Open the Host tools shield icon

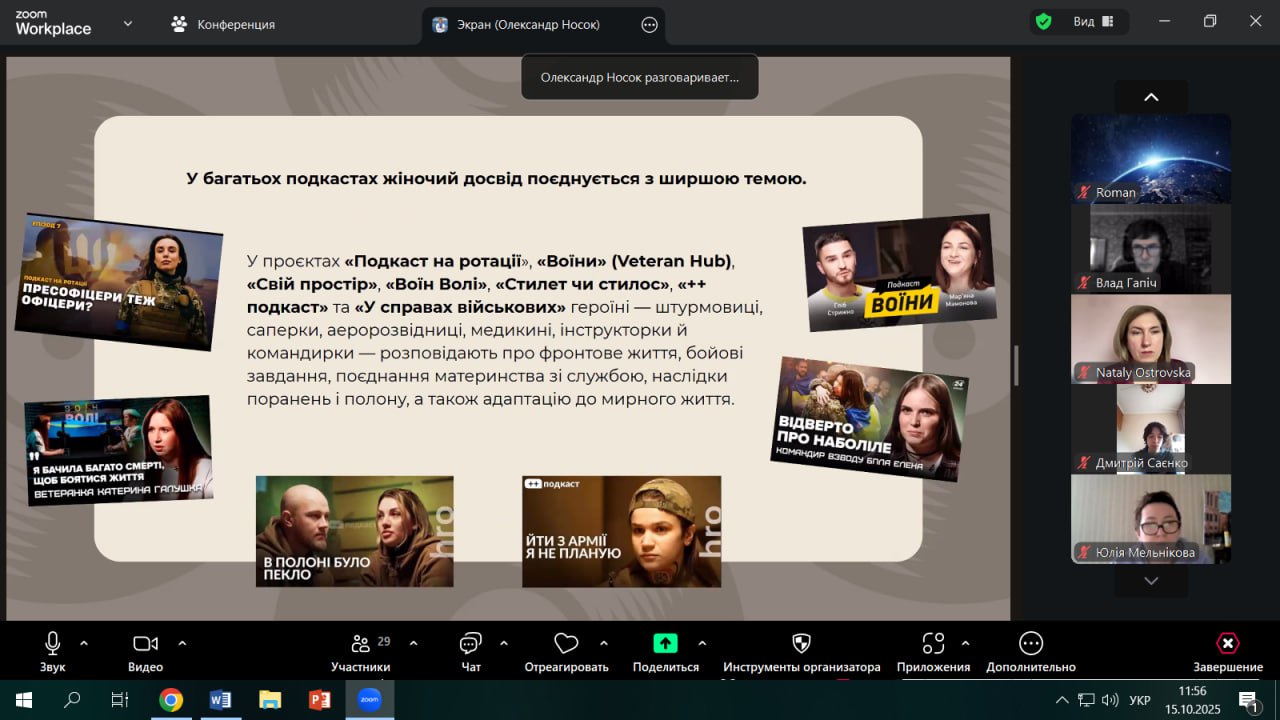point(801,644)
